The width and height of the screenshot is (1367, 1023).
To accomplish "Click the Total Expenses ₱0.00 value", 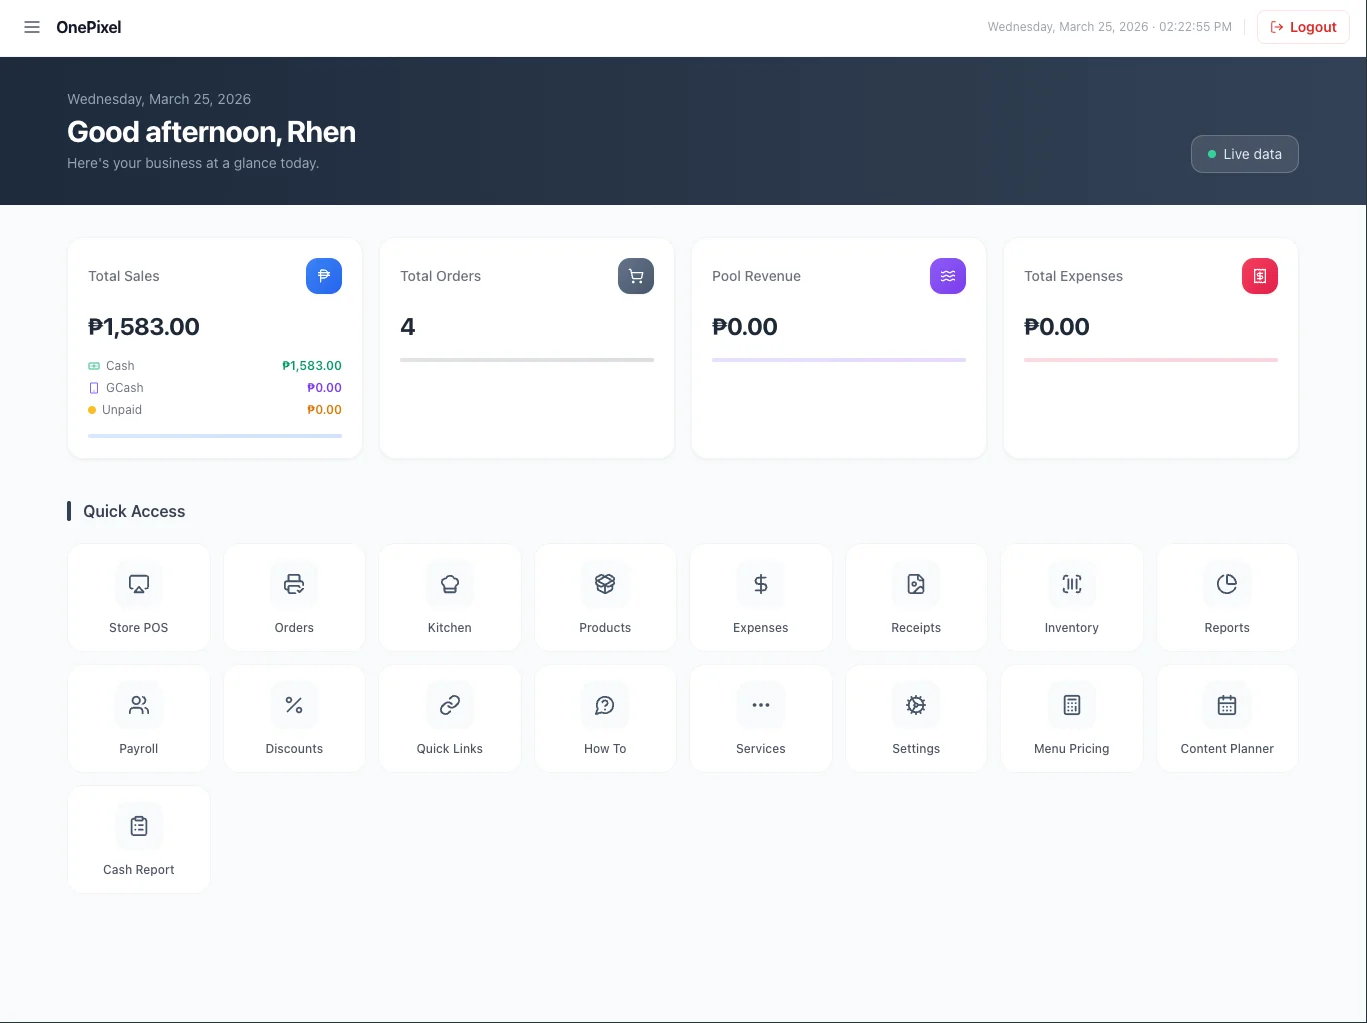I will click(1057, 327).
